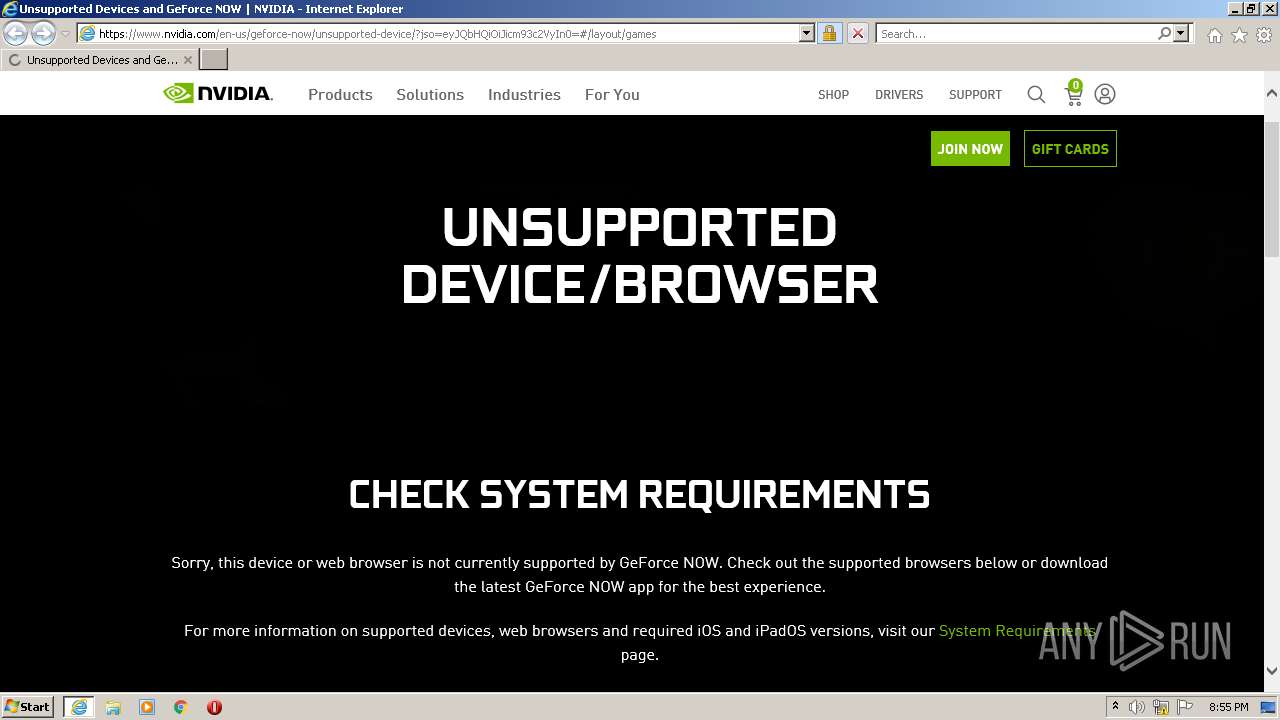The image size is (1280, 720).
Task: Go to the DRIVERS link
Action: tap(899, 94)
